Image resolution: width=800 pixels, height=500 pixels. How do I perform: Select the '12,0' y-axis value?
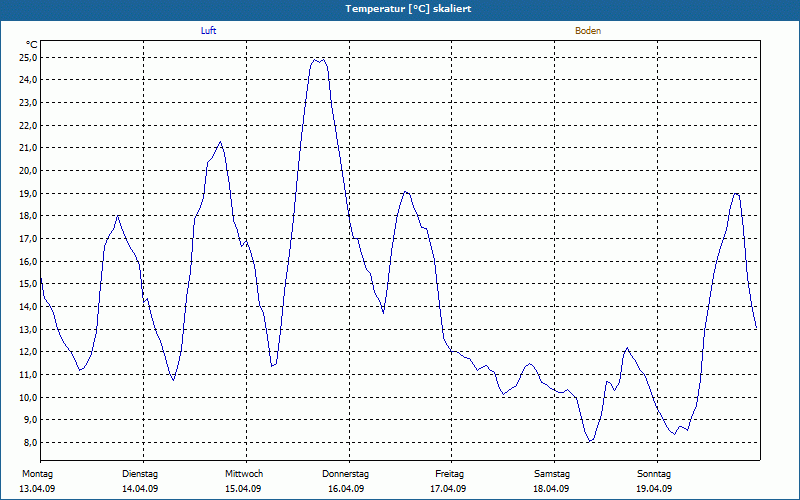pyautogui.click(x=28, y=352)
